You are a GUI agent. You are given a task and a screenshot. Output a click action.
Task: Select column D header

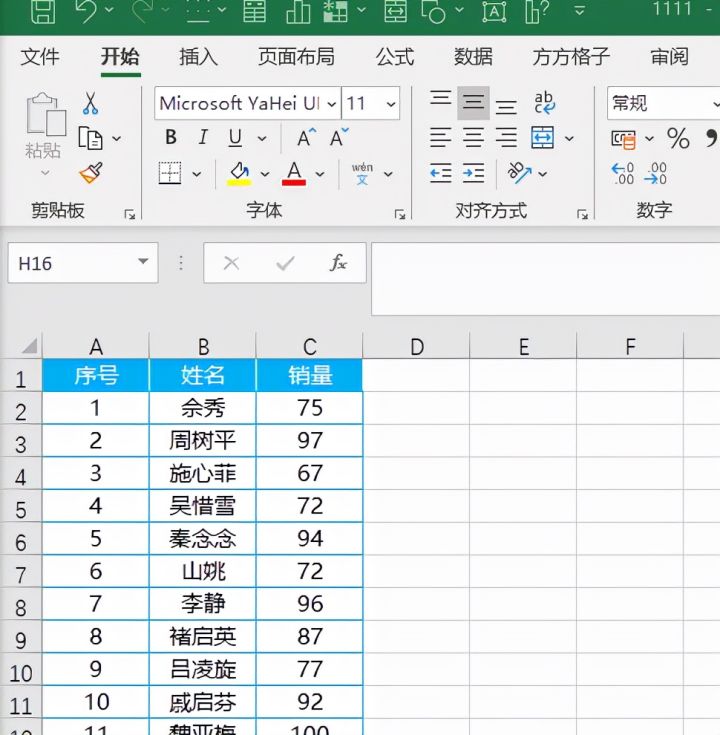(x=416, y=347)
